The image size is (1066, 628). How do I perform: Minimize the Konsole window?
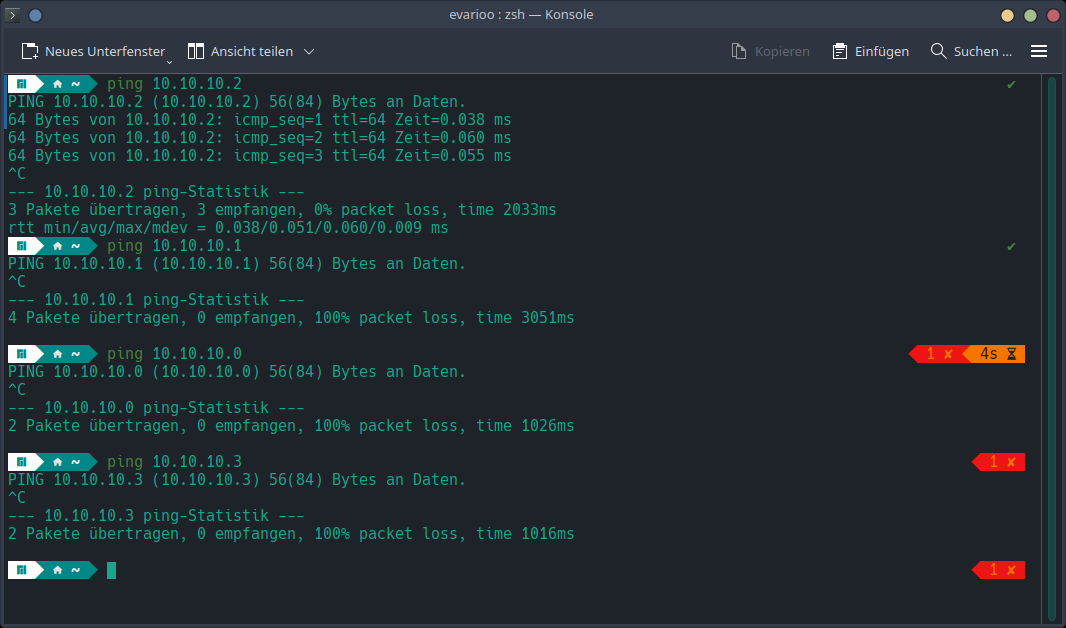click(1007, 15)
